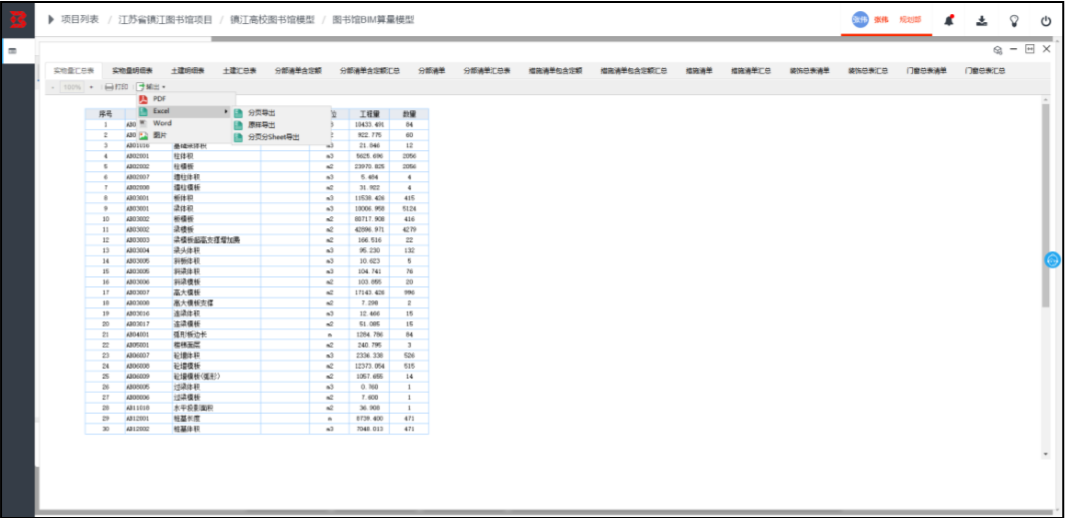This screenshot has width=1065, height=518.
Task: Click the user avatar 张伟
Action: (860, 20)
